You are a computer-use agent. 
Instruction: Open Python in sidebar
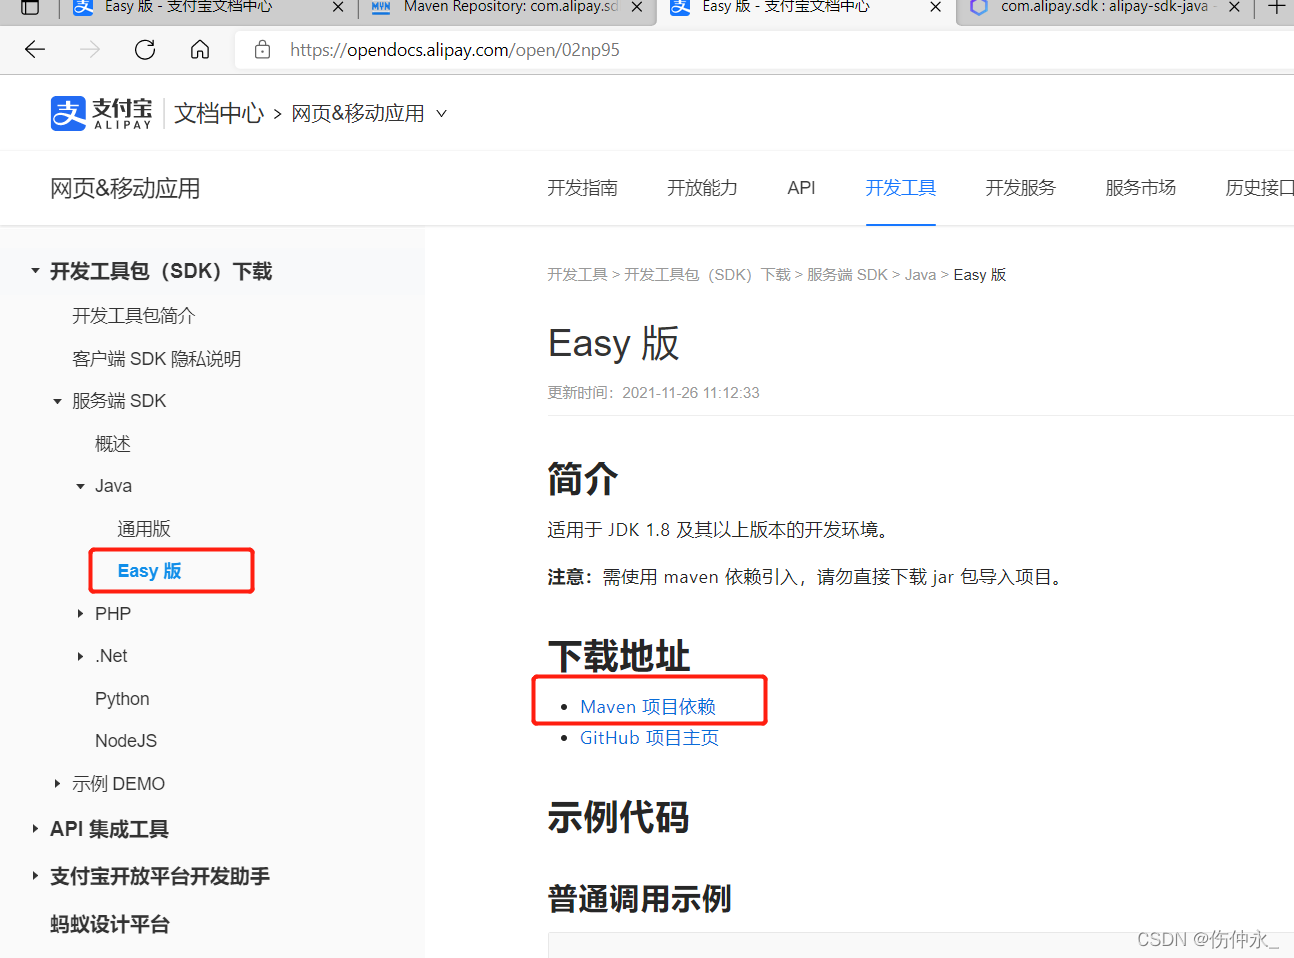coord(122,699)
